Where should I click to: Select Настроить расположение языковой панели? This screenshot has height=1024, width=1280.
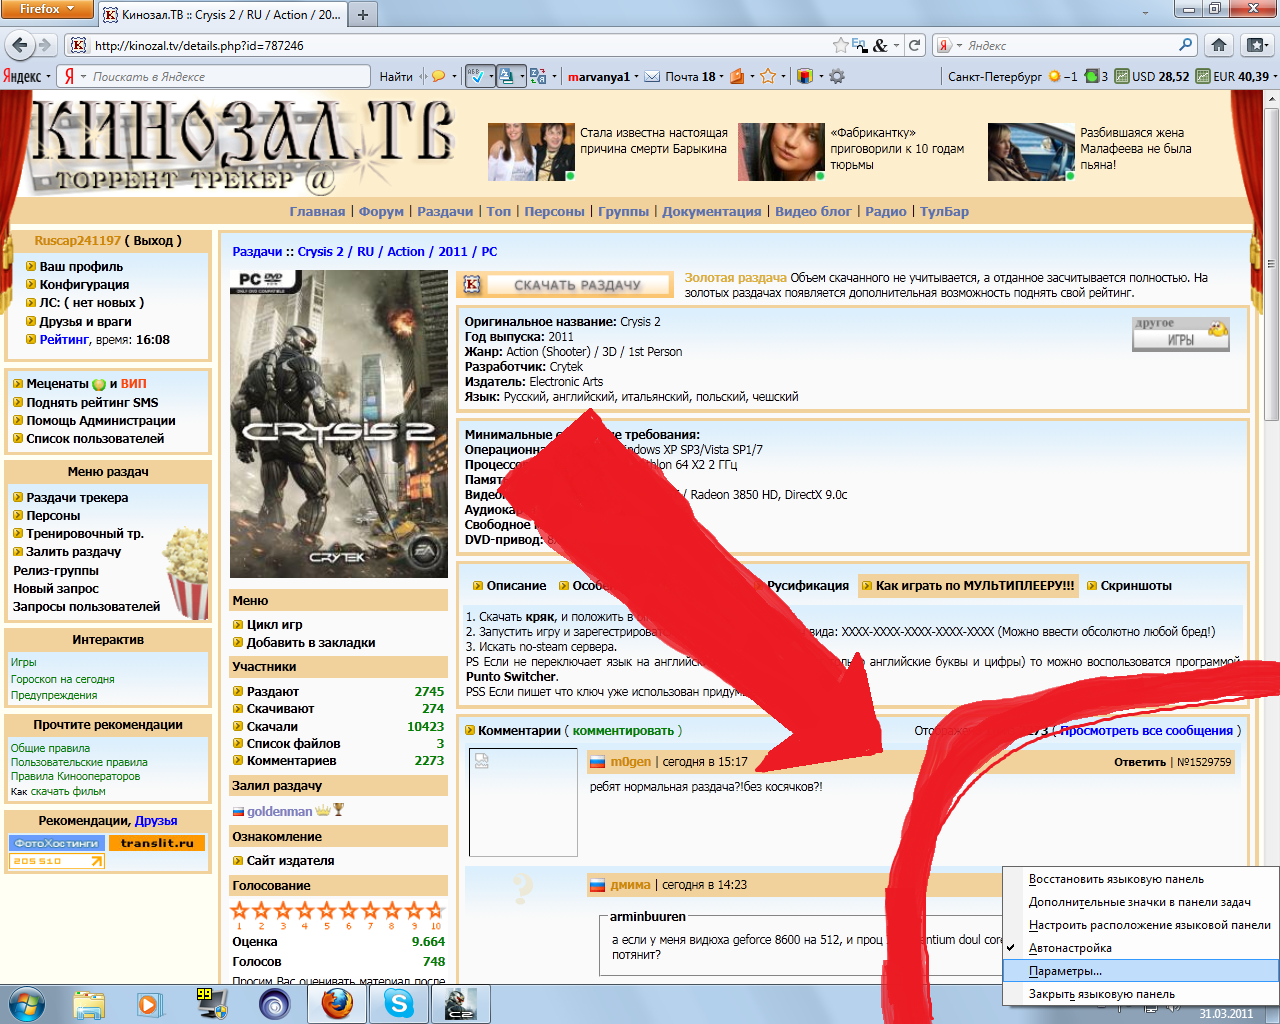(1140, 925)
